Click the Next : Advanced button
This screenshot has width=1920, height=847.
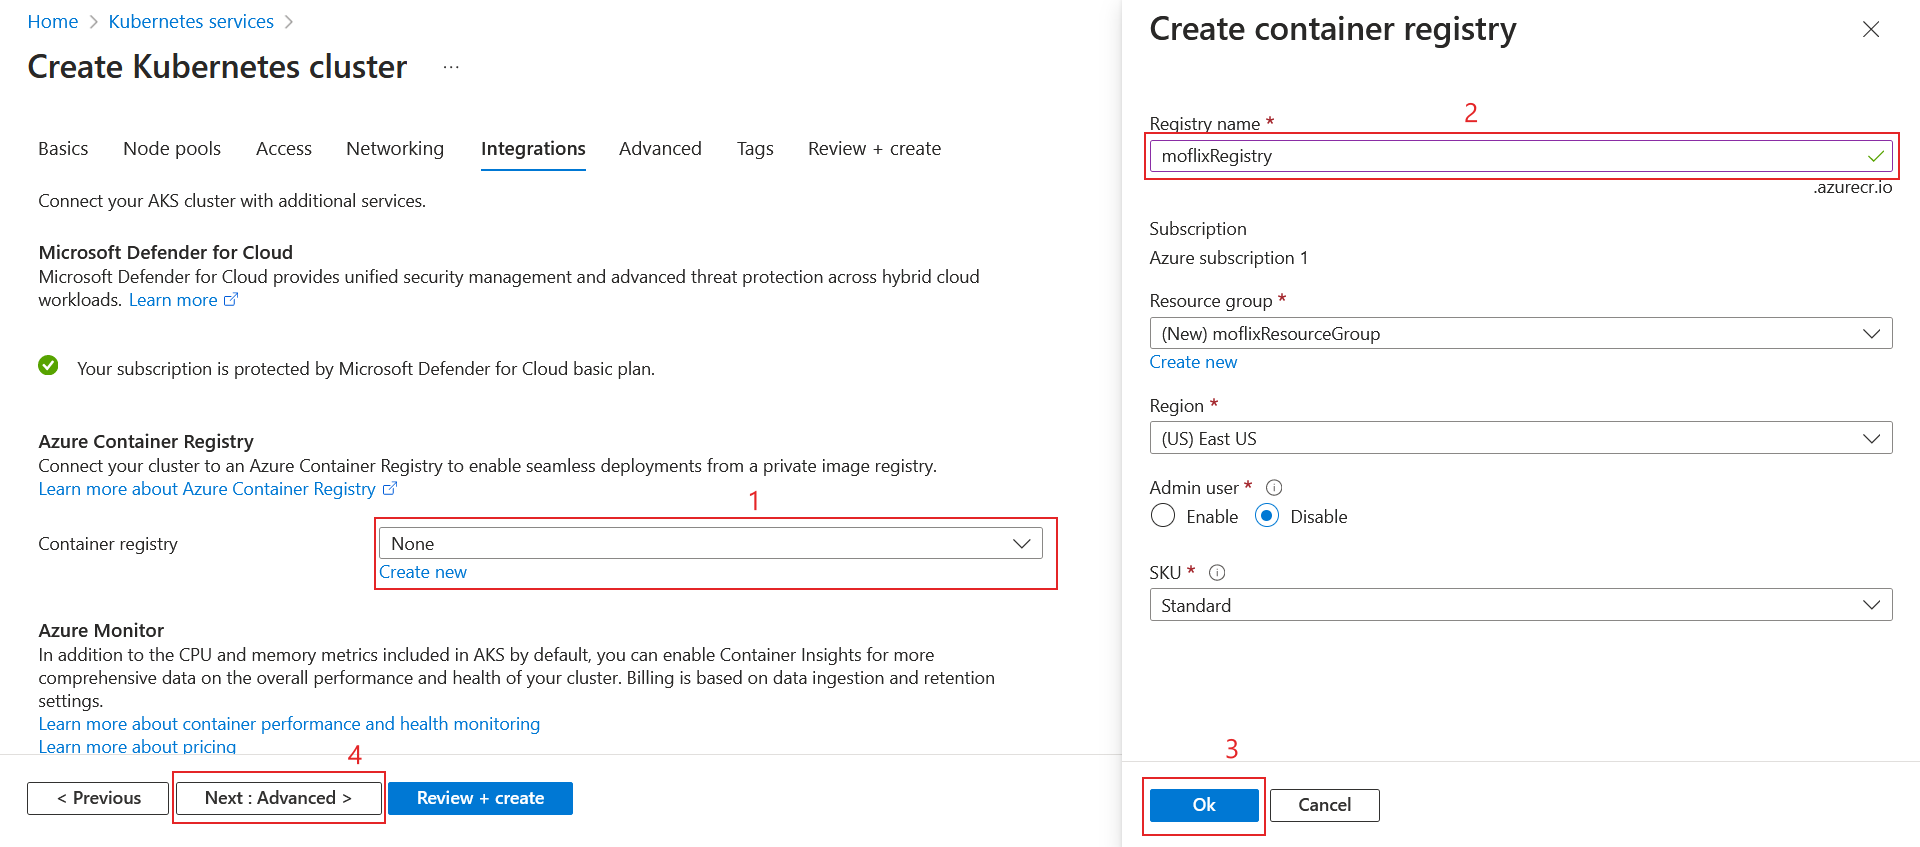click(x=278, y=798)
